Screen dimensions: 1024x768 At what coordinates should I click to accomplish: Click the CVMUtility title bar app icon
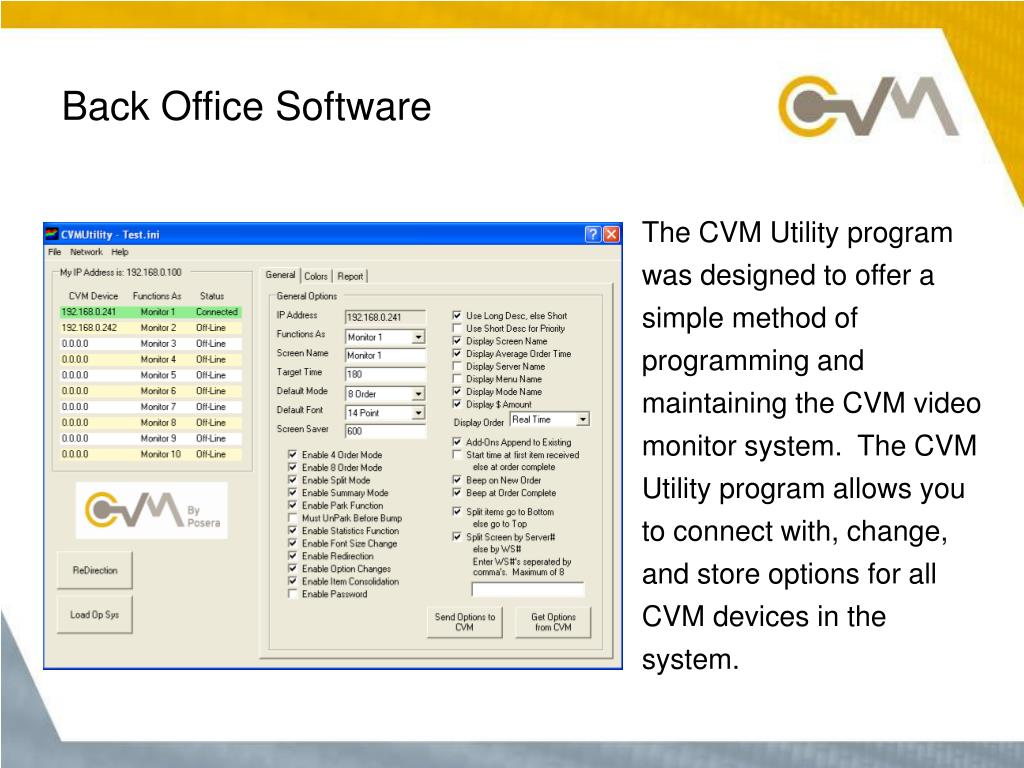pyautogui.click(x=52, y=234)
